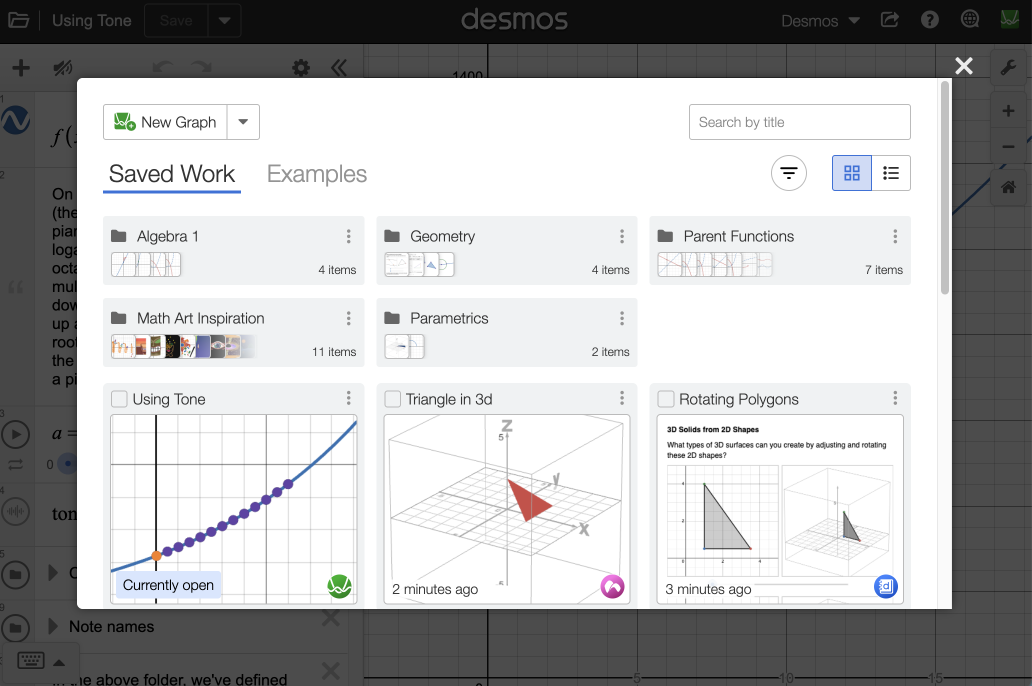Click the mute audio trace icon
Image resolution: width=1032 pixels, height=686 pixels.
pyautogui.click(x=63, y=68)
